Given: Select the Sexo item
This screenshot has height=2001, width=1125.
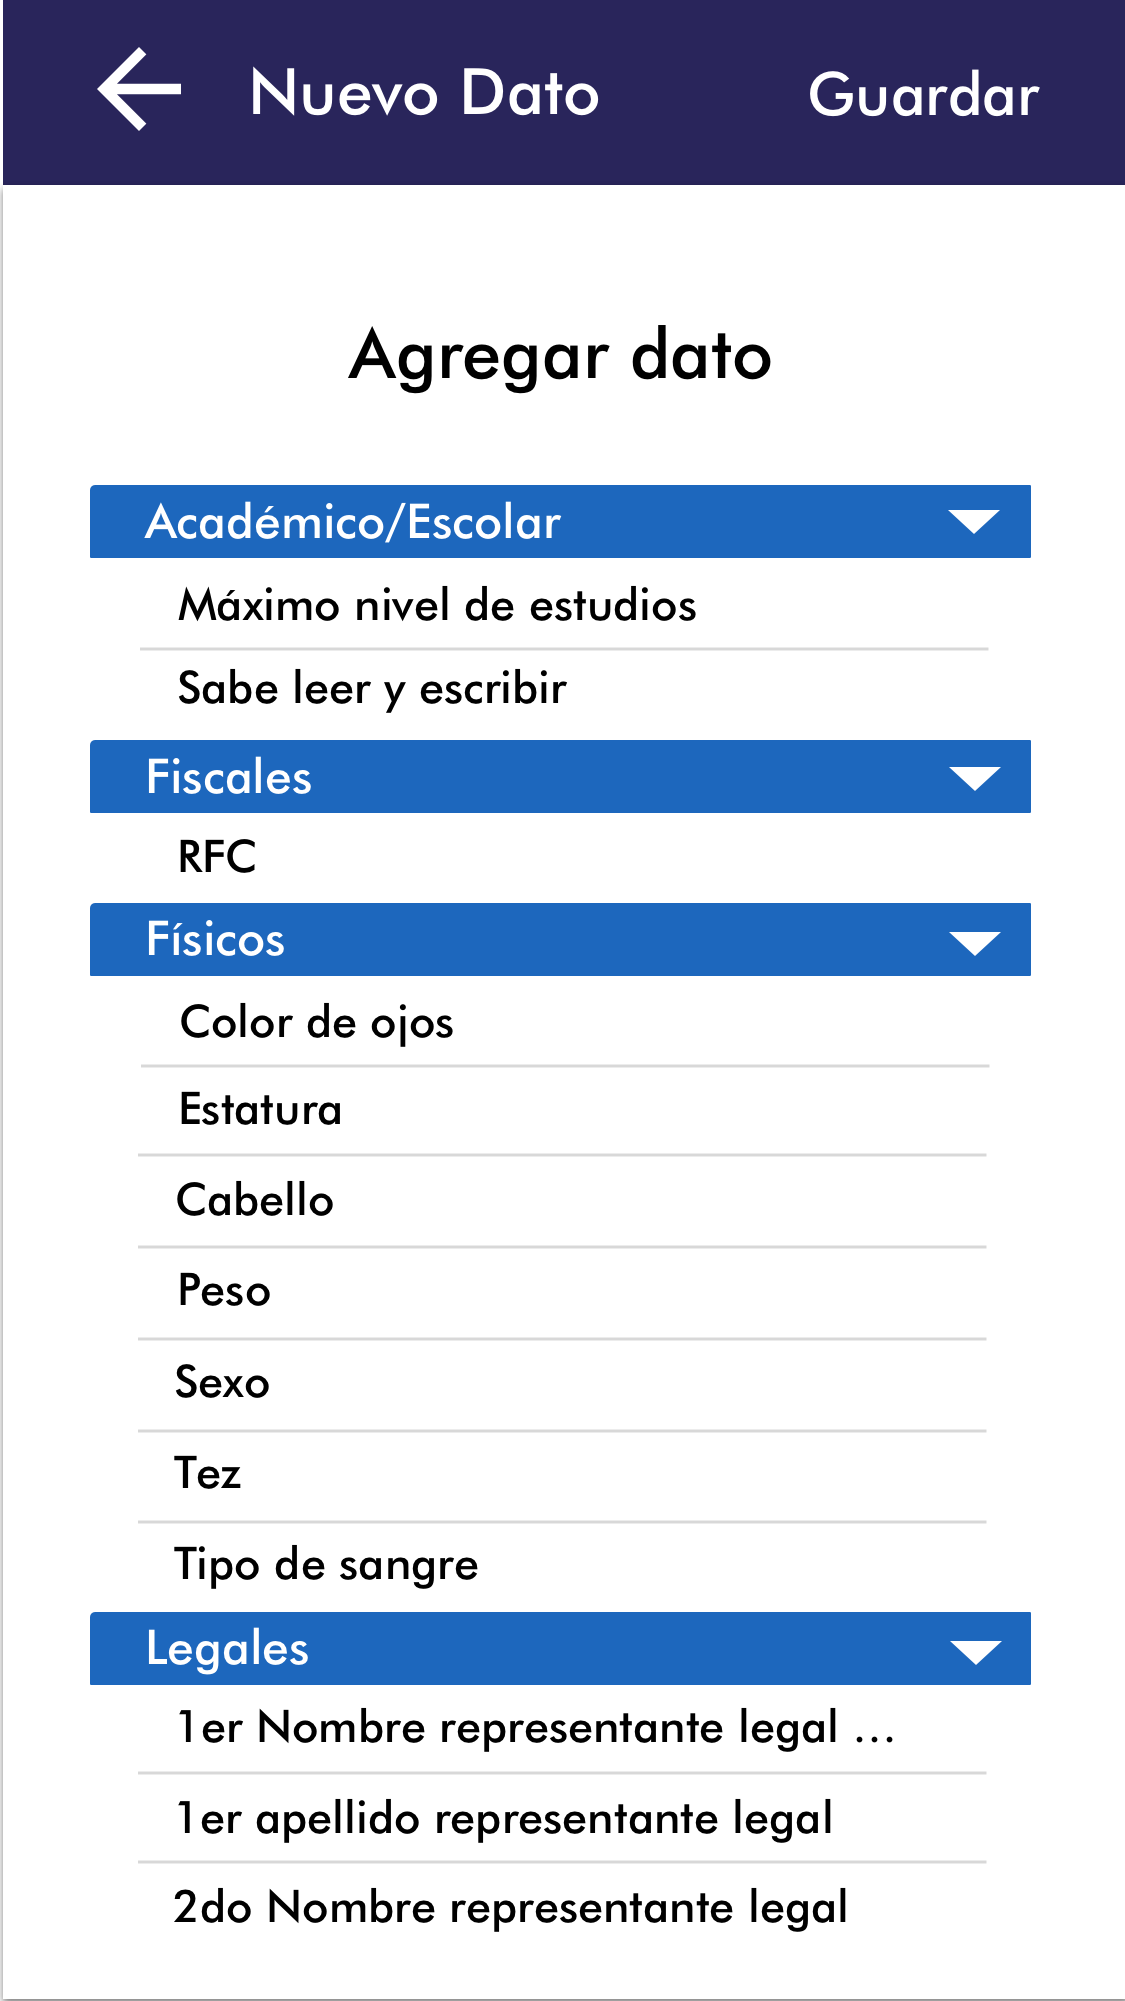Looking at the screenshot, I should (222, 1383).
